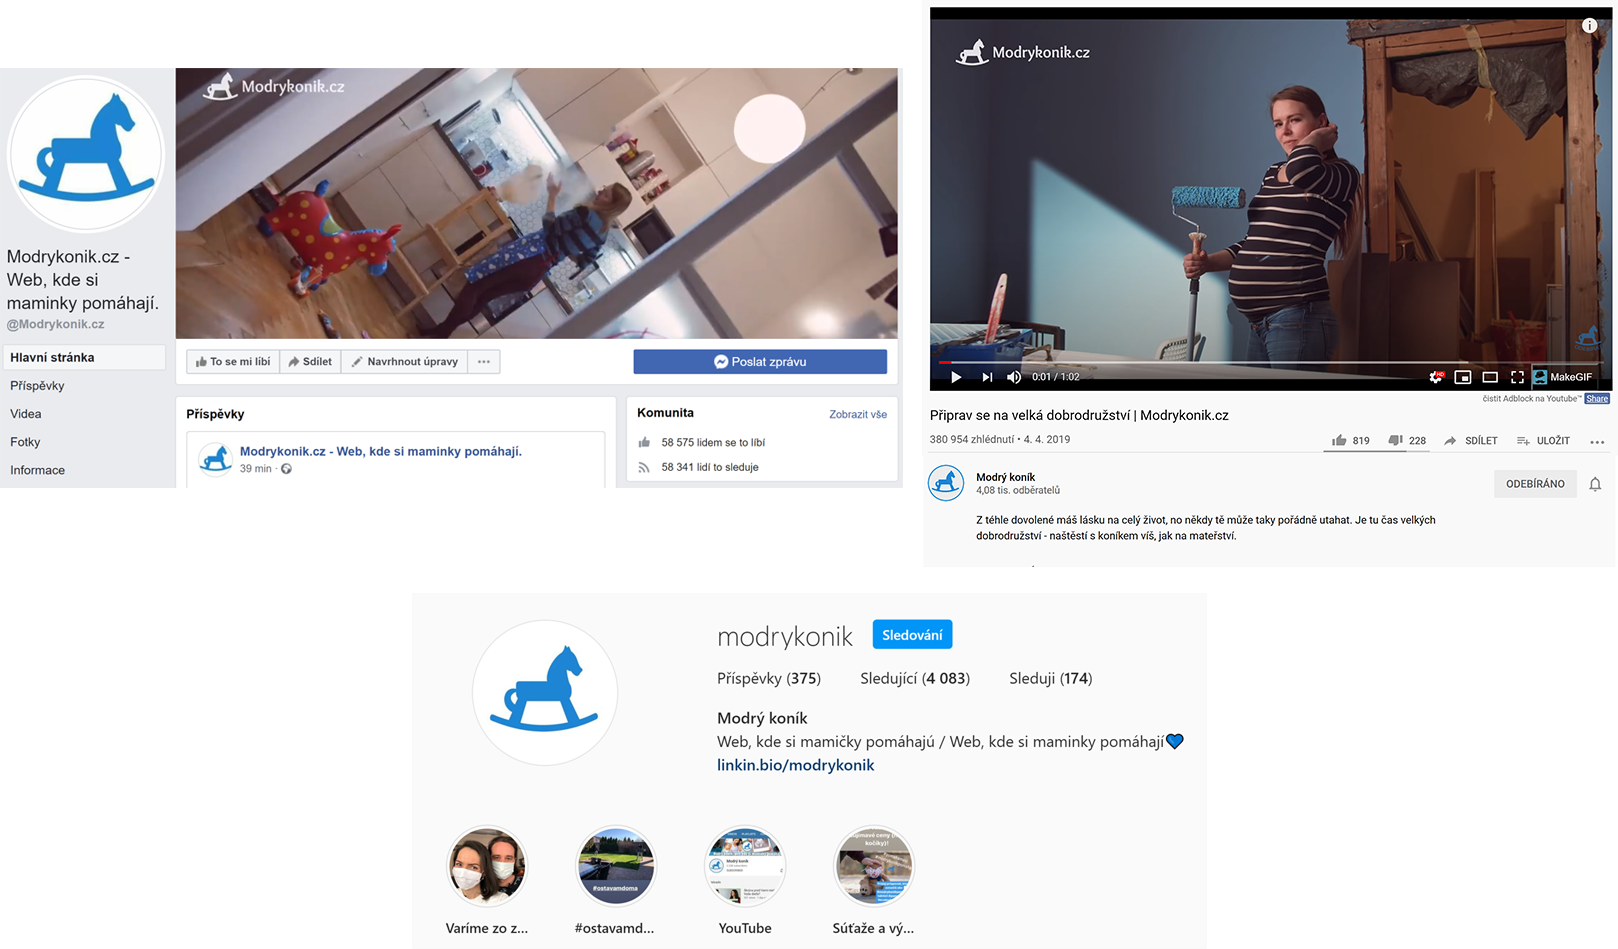Click the MakeGIF button

tap(1563, 377)
